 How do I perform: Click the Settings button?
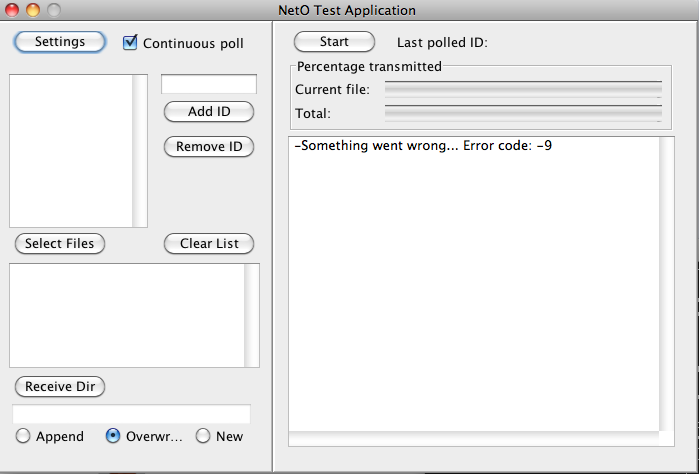pyautogui.click(x=60, y=42)
